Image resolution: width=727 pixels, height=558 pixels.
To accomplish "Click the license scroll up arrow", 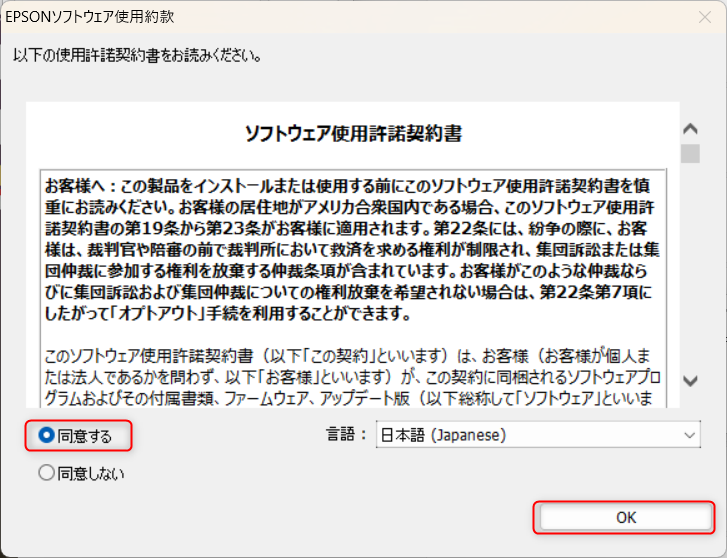I will coord(690,128).
